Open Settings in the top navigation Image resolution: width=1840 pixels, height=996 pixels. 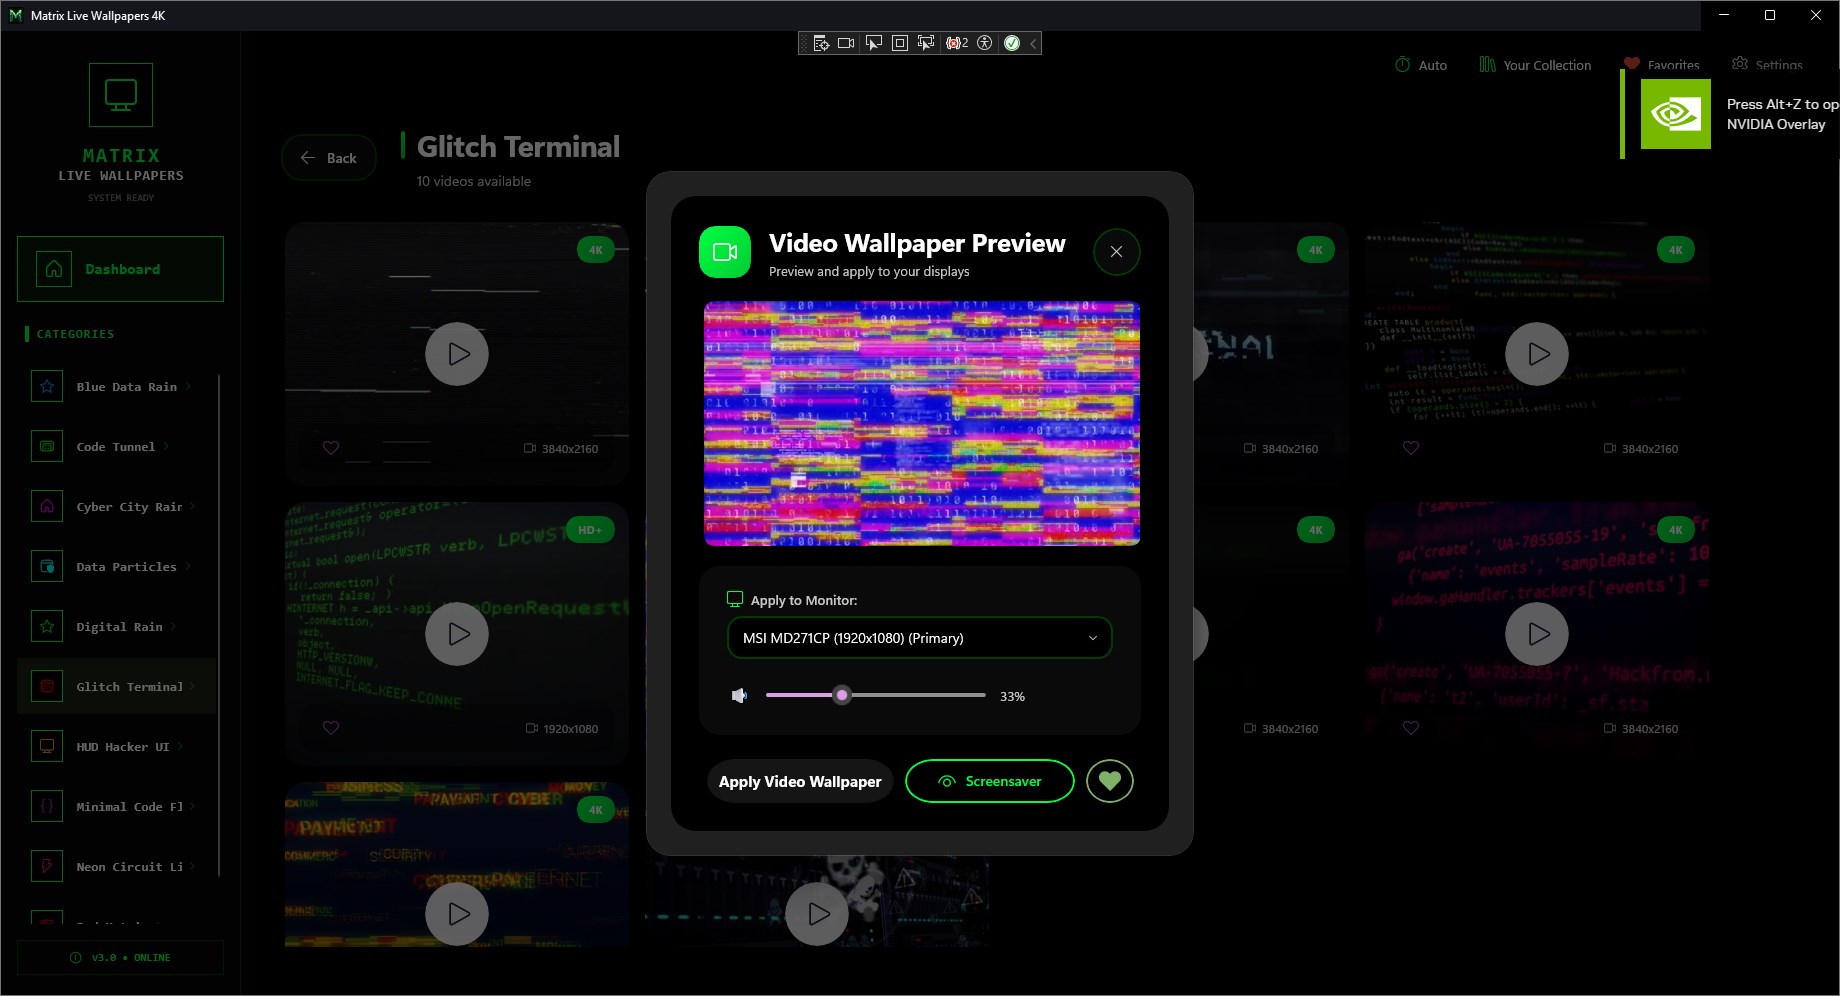pyautogui.click(x=1767, y=65)
